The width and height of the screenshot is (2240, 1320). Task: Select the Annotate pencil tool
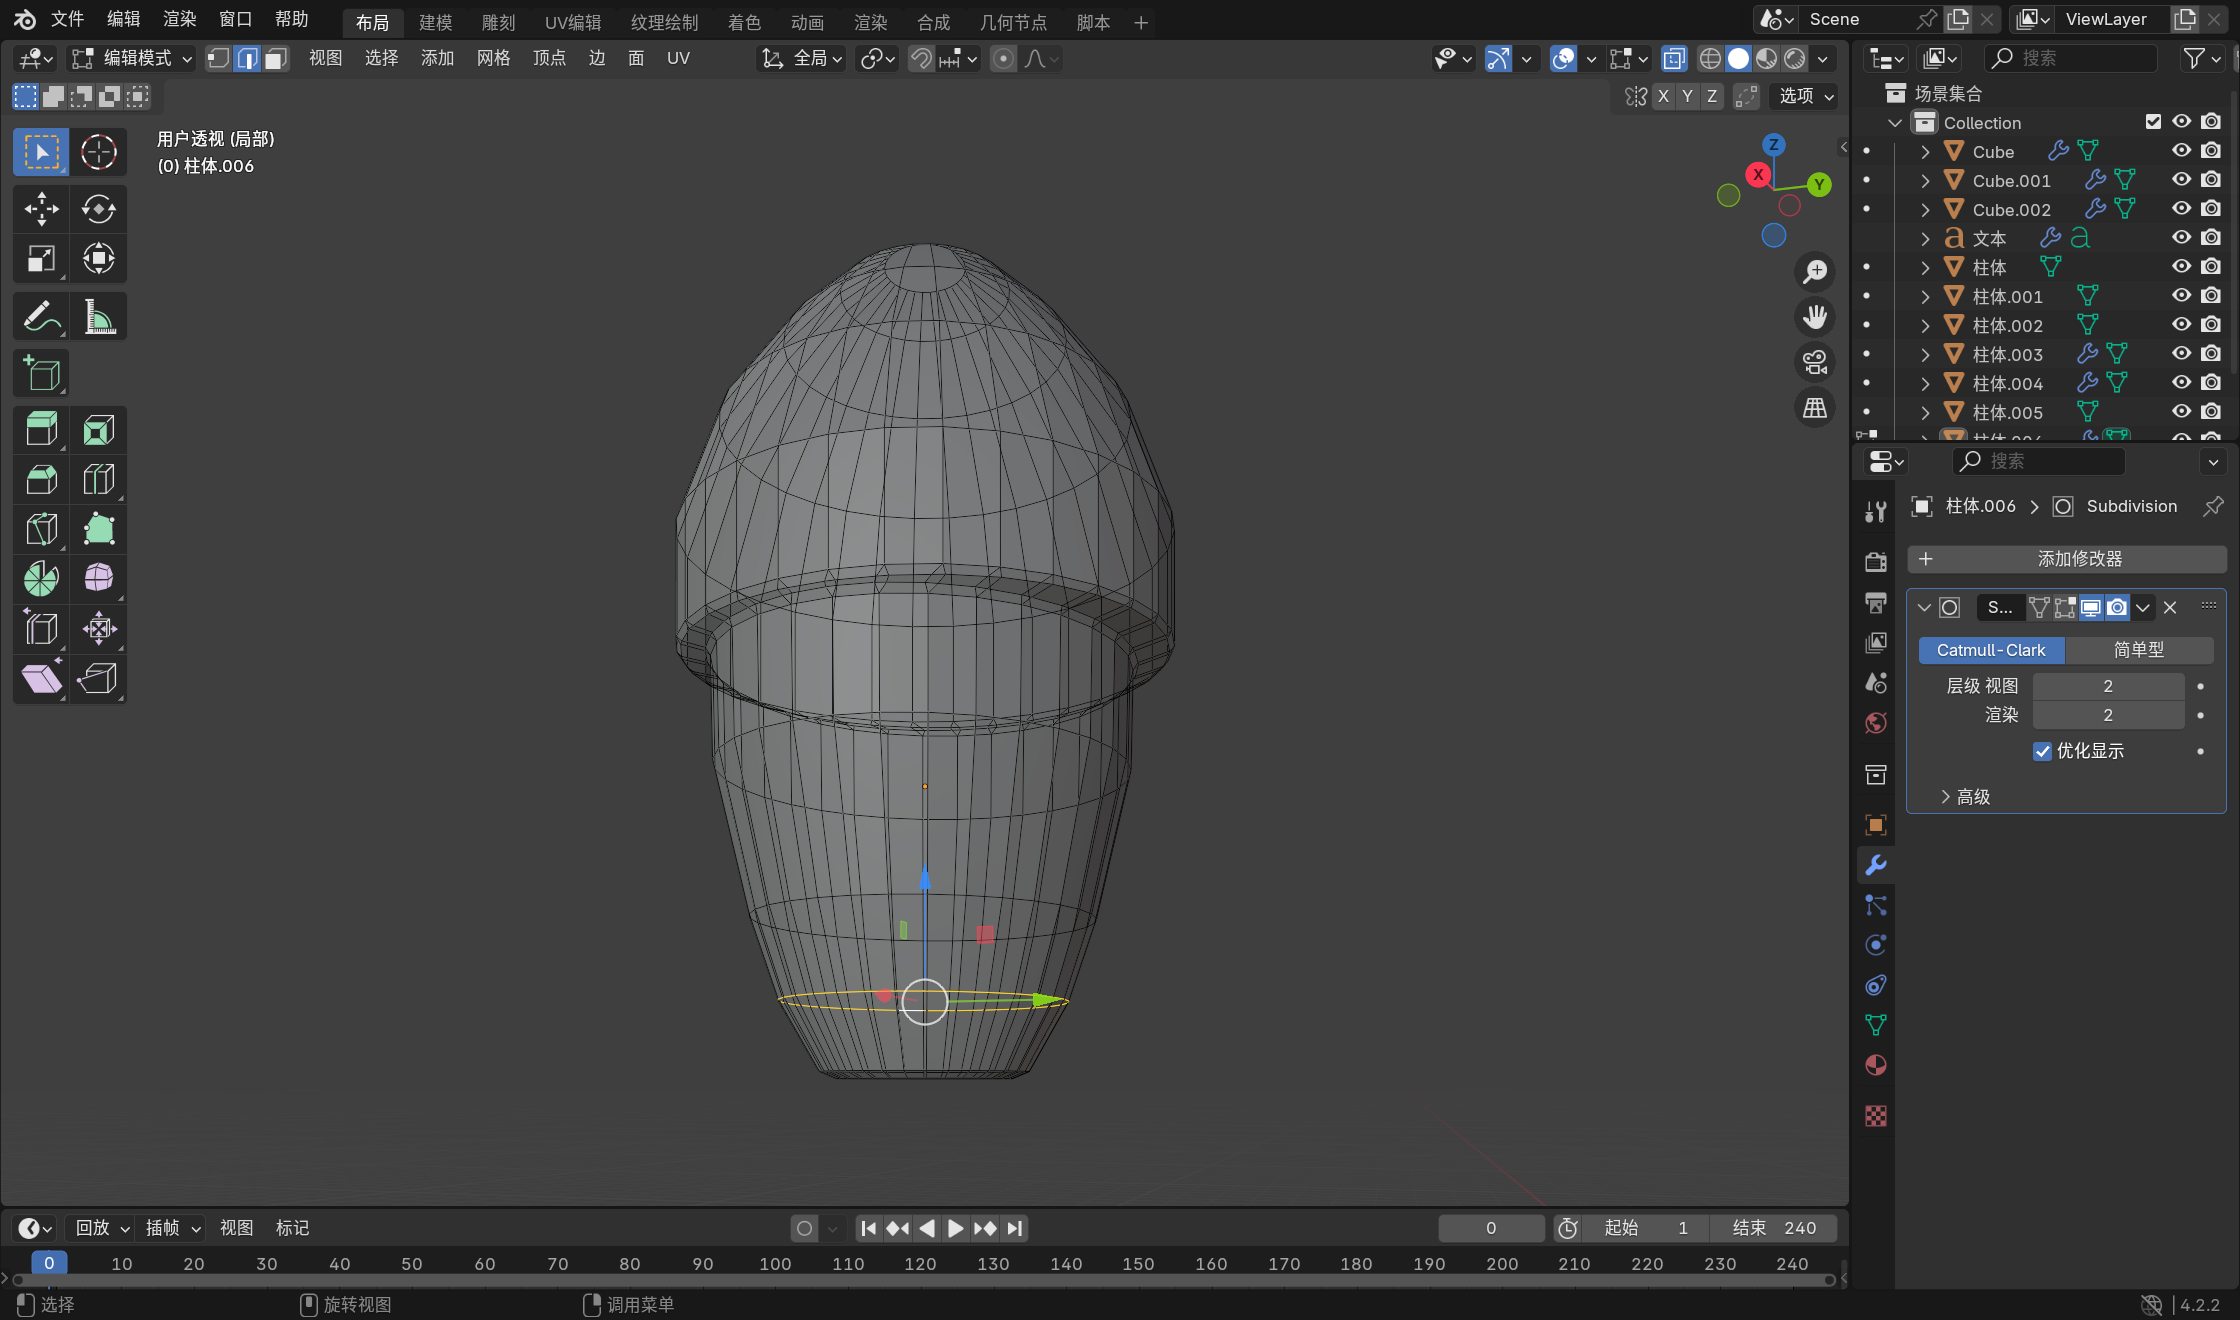[41, 317]
